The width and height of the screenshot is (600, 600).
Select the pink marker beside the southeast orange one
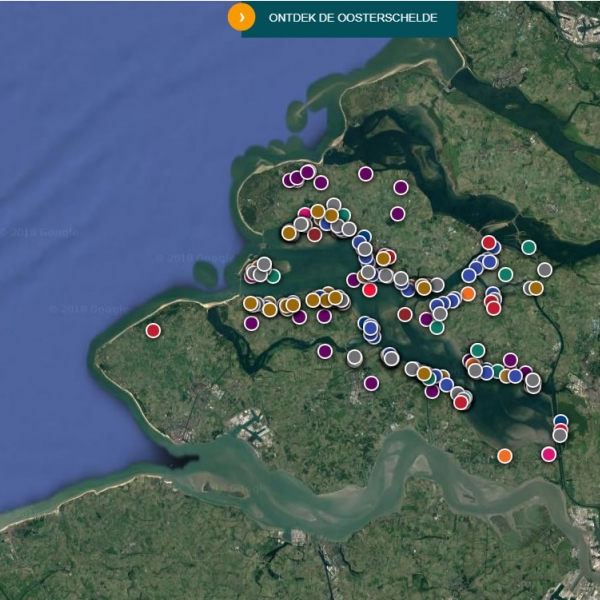(548, 454)
